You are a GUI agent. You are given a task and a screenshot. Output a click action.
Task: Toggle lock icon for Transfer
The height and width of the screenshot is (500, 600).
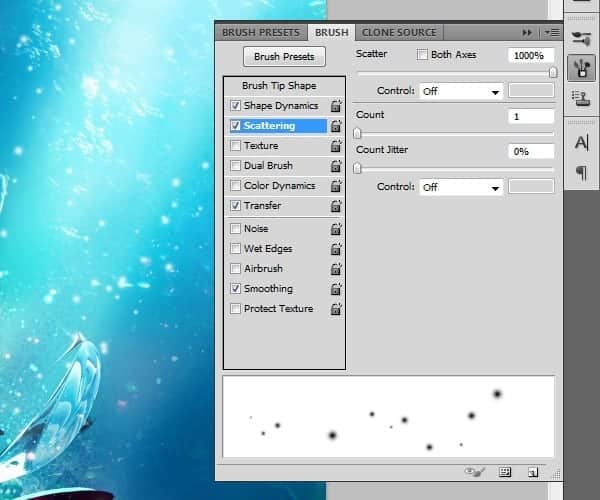(x=336, y=206)
